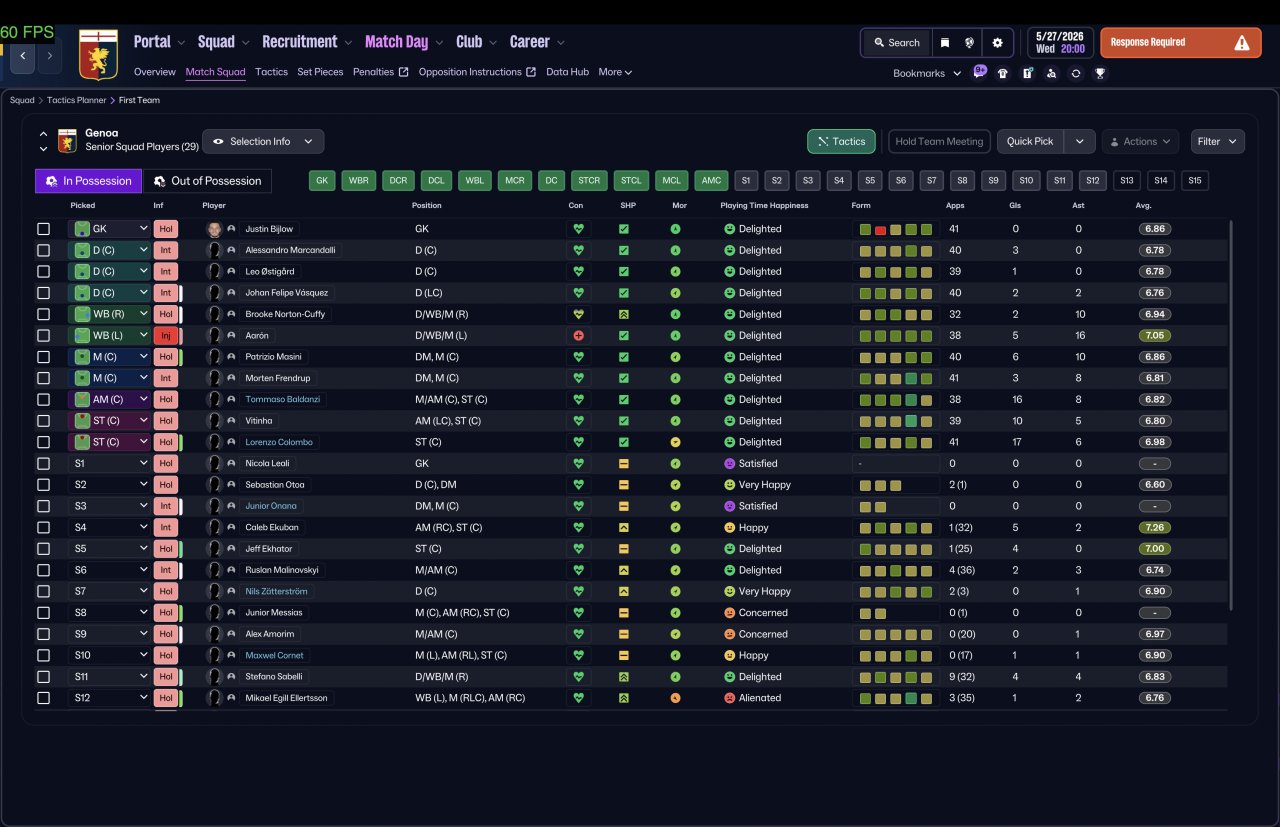
Task: Select the STCR position slot button
Action: [x=590, y=181]
